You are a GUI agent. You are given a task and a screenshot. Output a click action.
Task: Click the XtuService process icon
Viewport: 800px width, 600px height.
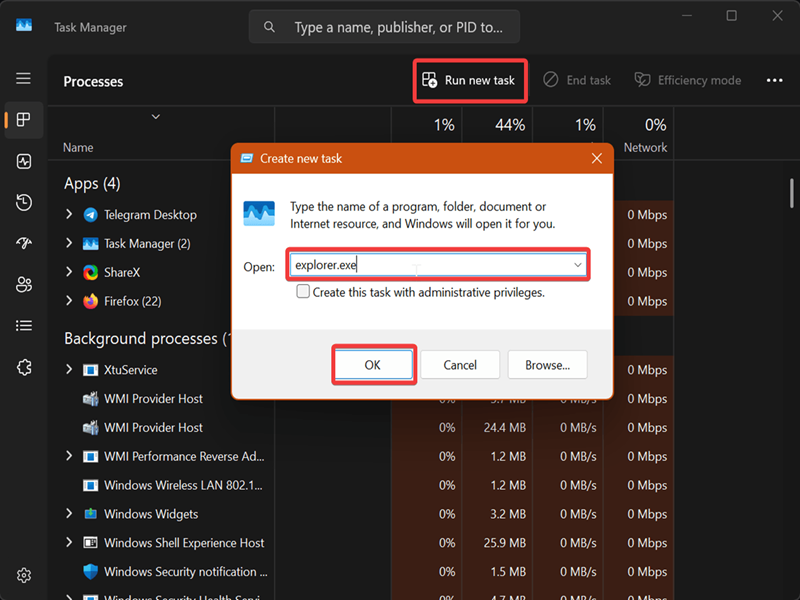[x=90, y=370]
